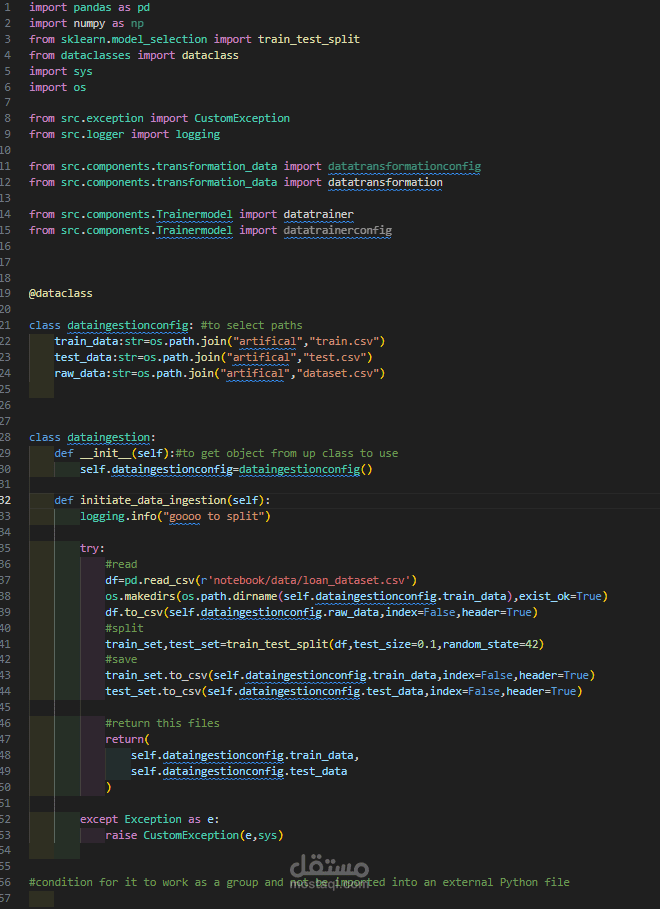Click the 'initiate_data_ingestion' method name
This screenshot has height=909, width=660.
153,500
